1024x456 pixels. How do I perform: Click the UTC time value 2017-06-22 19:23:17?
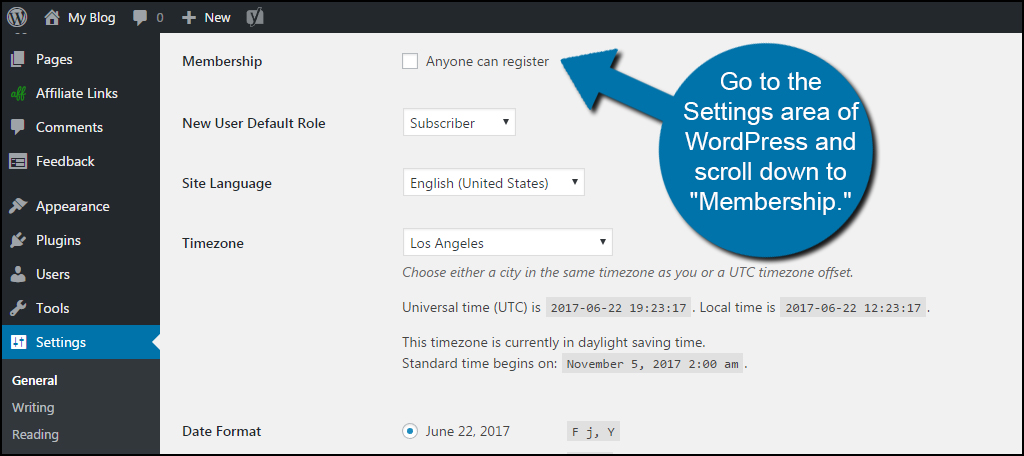click(618, 308)
